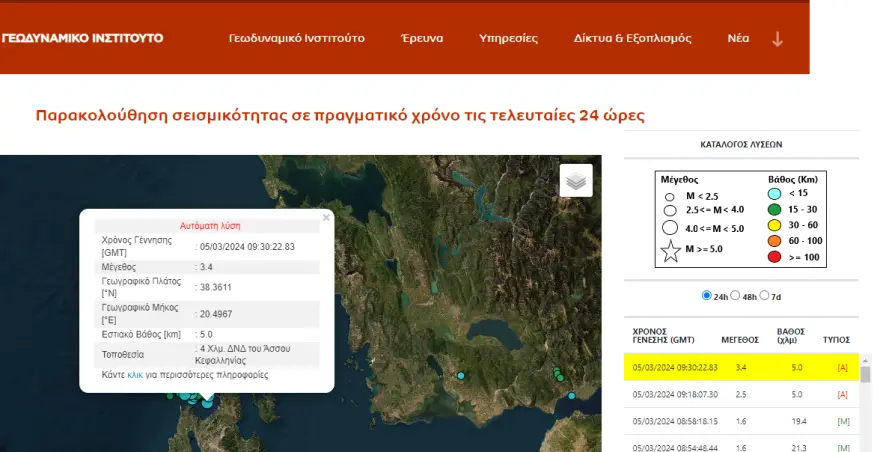
Task: Click the down arrow in navigation bar
Action: 778,39
